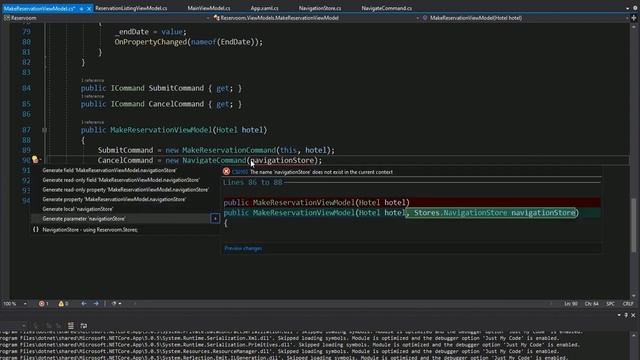Pin the MakeReservationViewModel.cs tab
Viewport: 640px width, 360px height.
click(x=81, y=9)
